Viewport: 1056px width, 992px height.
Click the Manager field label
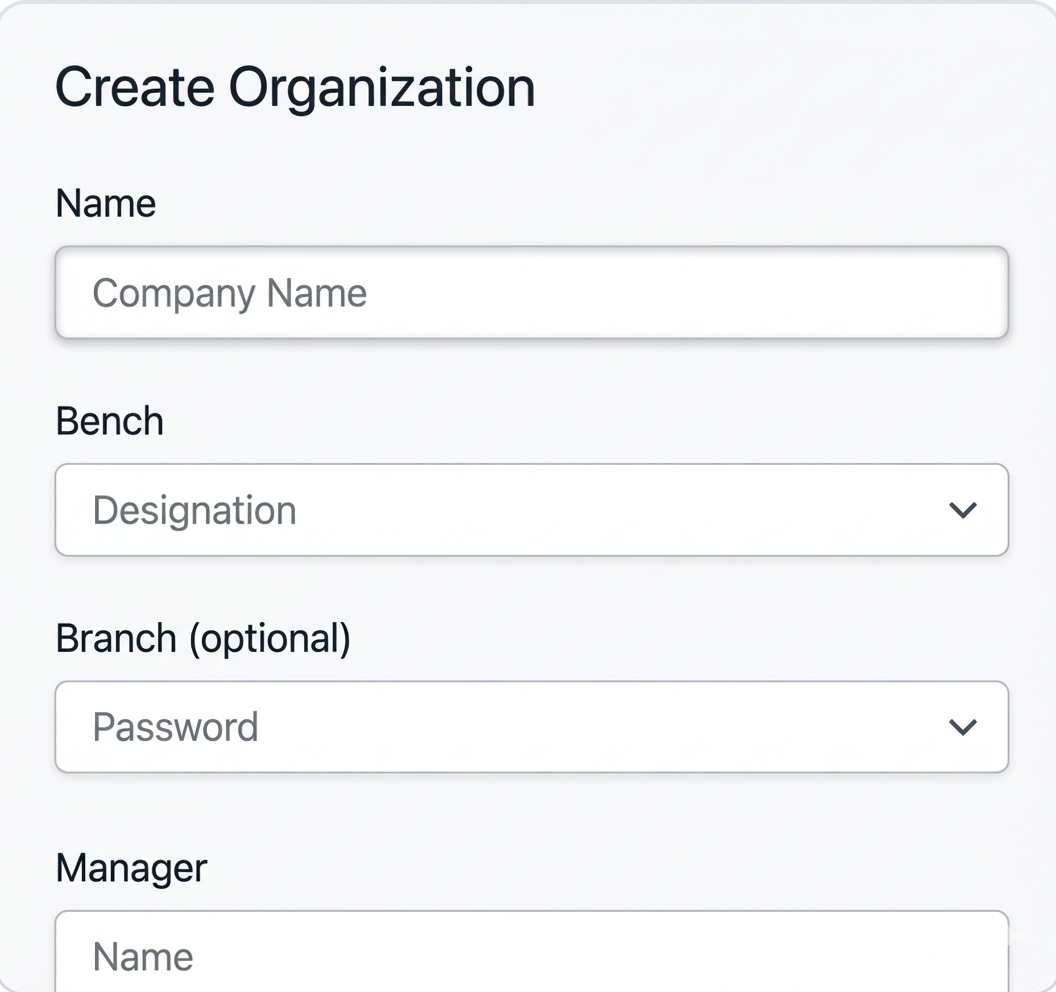[131, 867]
